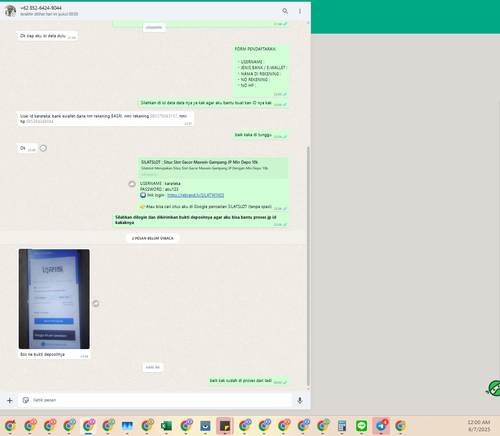Click the 2 PESAN BELUM DIBACA banner
The height and width of the screenshot is (436, 500).
[153, 238]
